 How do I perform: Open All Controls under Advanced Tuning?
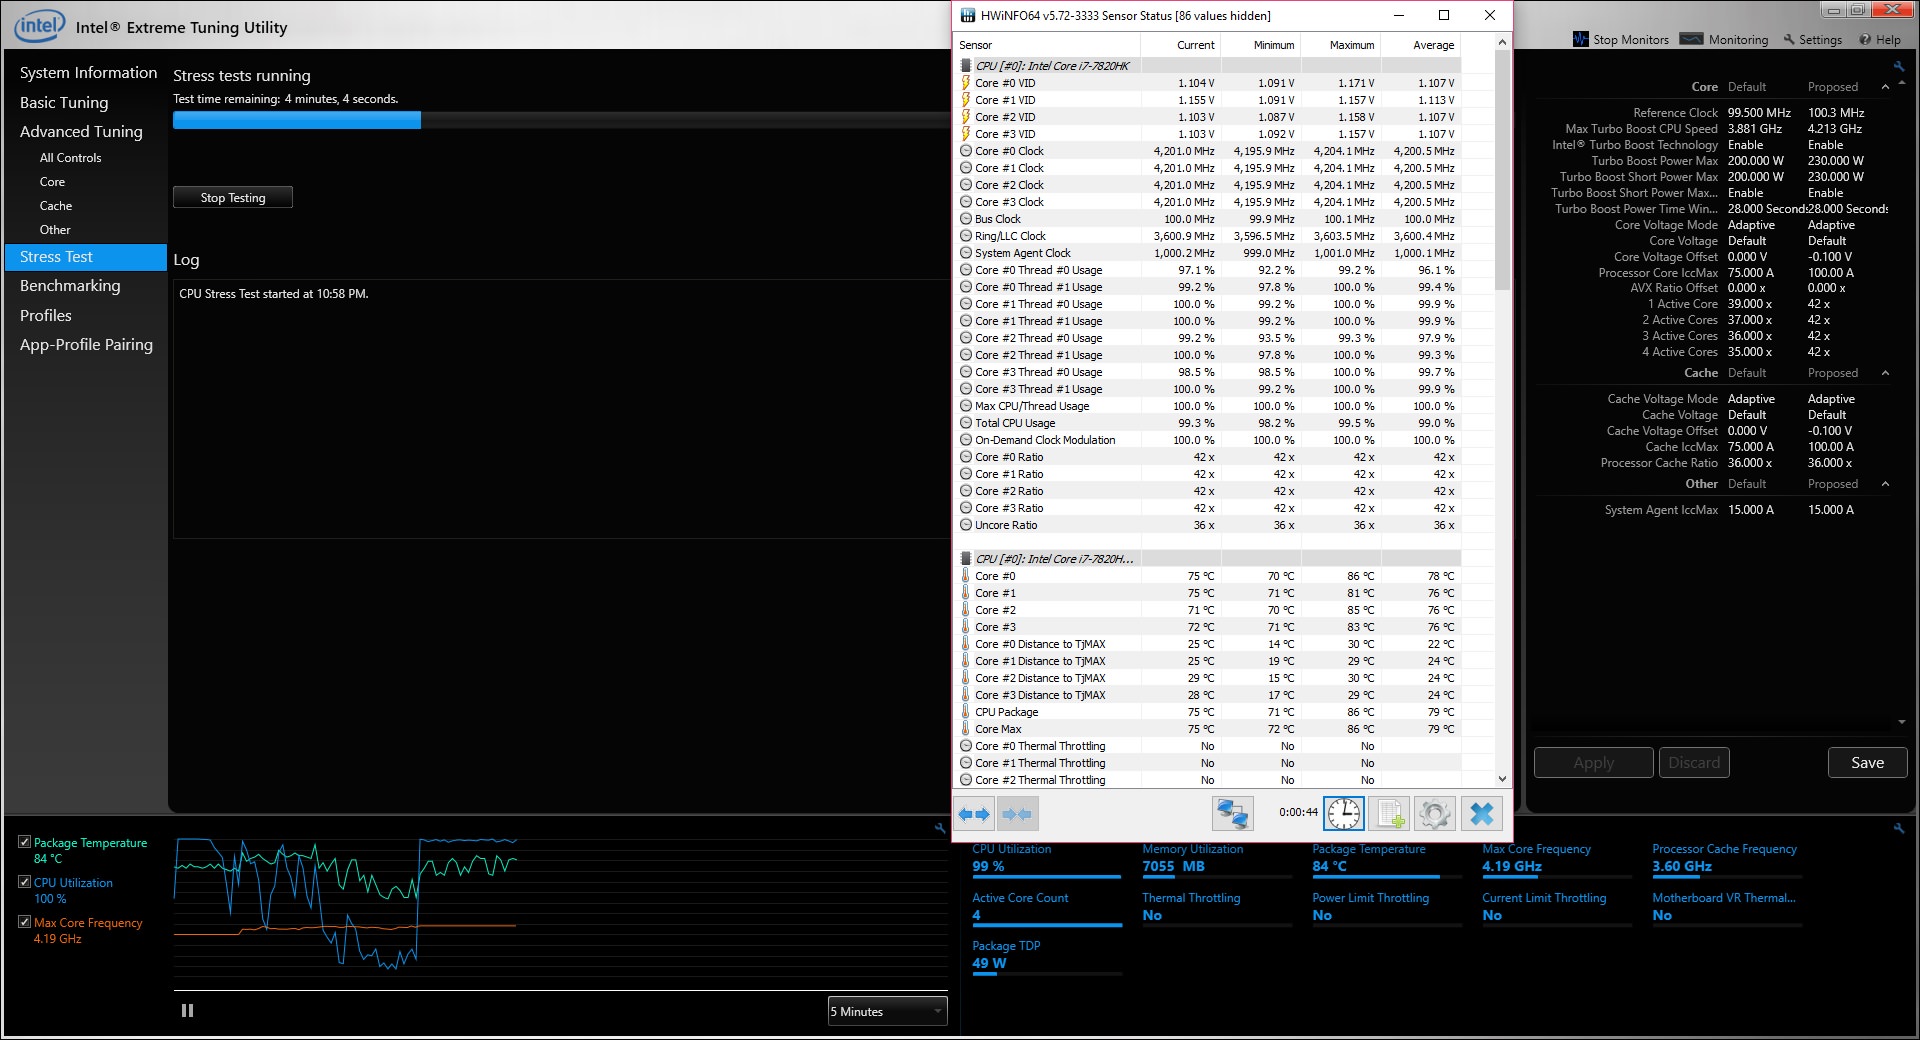[x=70, y=158]
